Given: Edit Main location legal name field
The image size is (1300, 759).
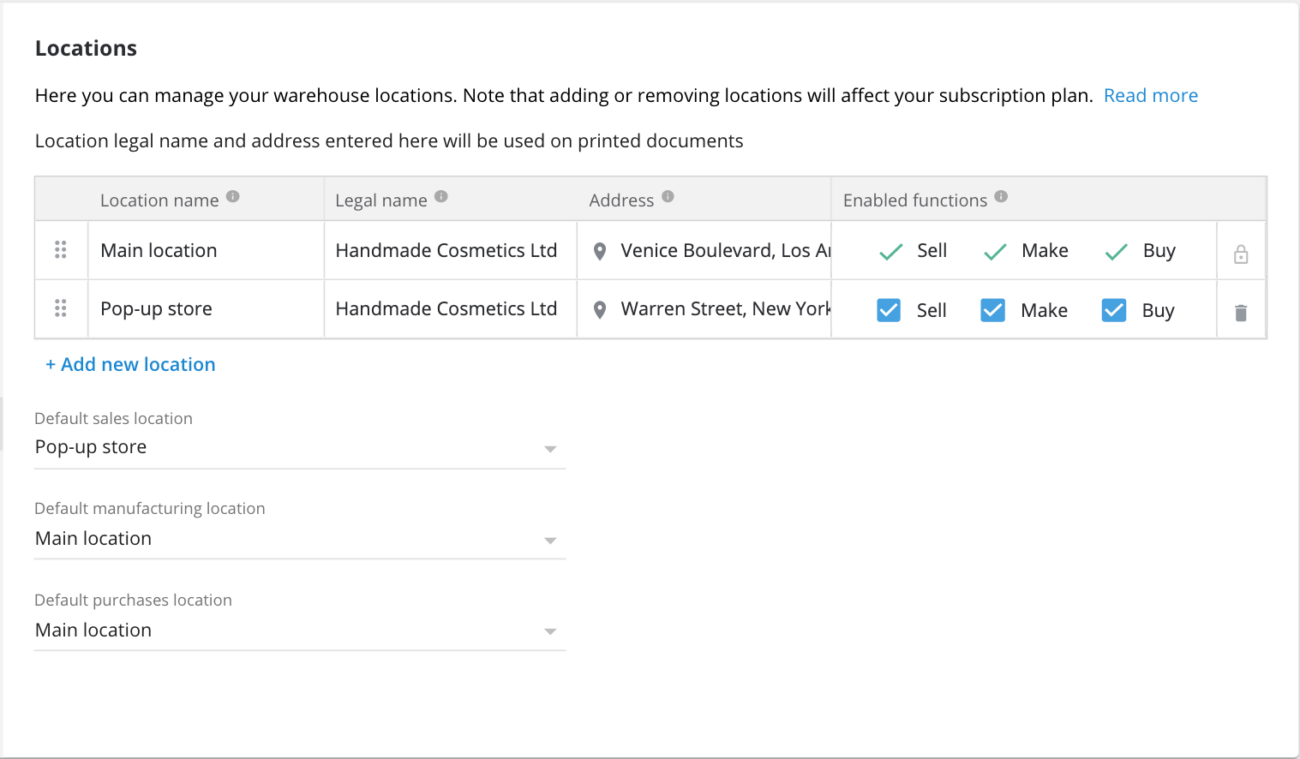Looking at the screenshot, I should click(446, 251).
